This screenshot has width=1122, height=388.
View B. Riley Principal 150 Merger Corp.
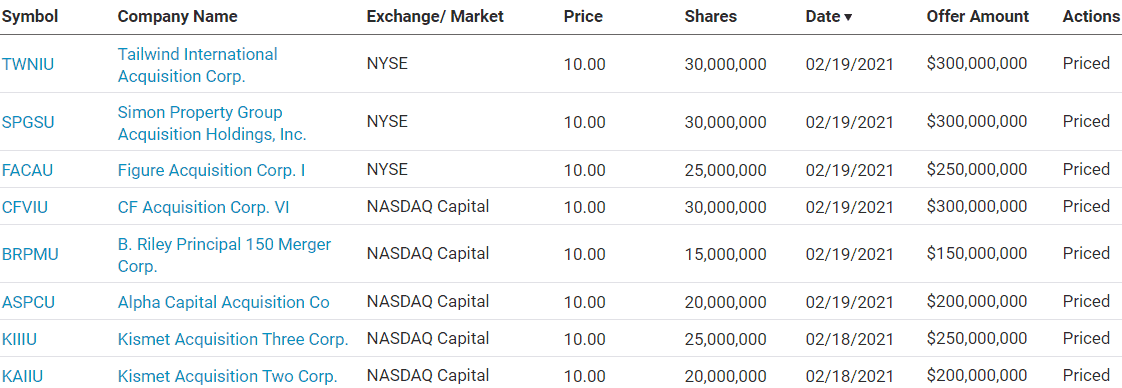(x=225, y=255)
